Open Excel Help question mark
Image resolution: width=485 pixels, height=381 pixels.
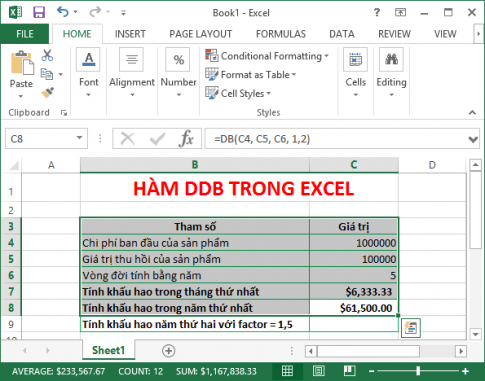[x=377, y=13]
